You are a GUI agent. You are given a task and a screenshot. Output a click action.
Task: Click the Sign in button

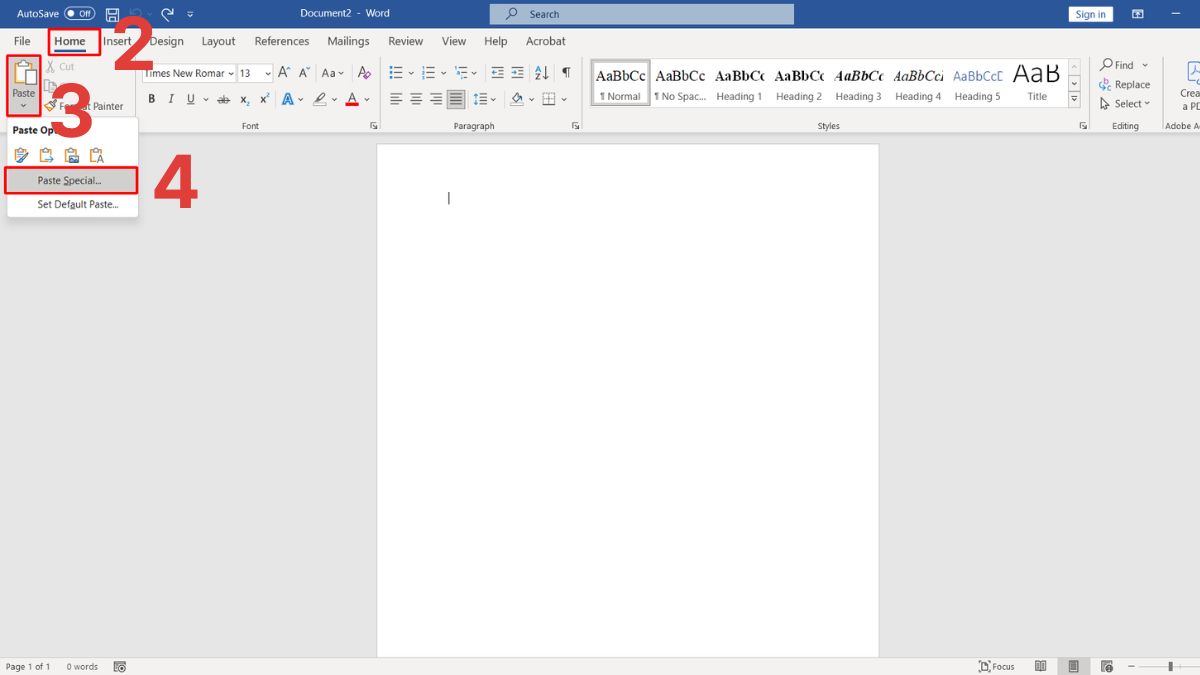point(1090,13)
